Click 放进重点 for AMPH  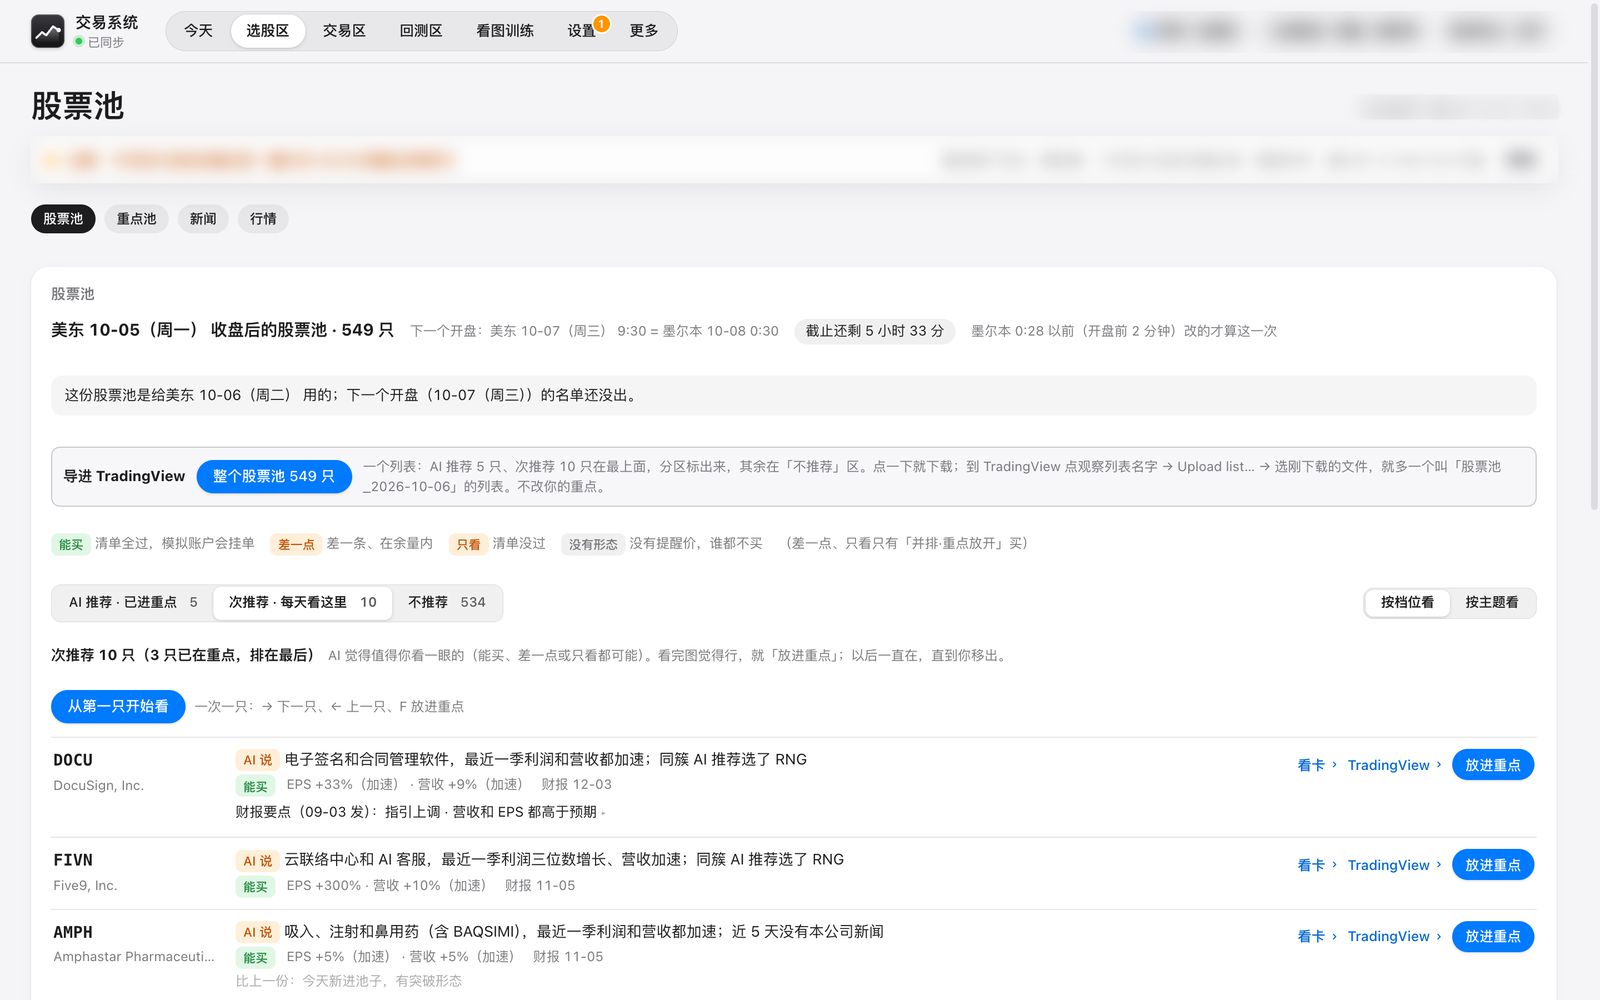click(1493, 936)
